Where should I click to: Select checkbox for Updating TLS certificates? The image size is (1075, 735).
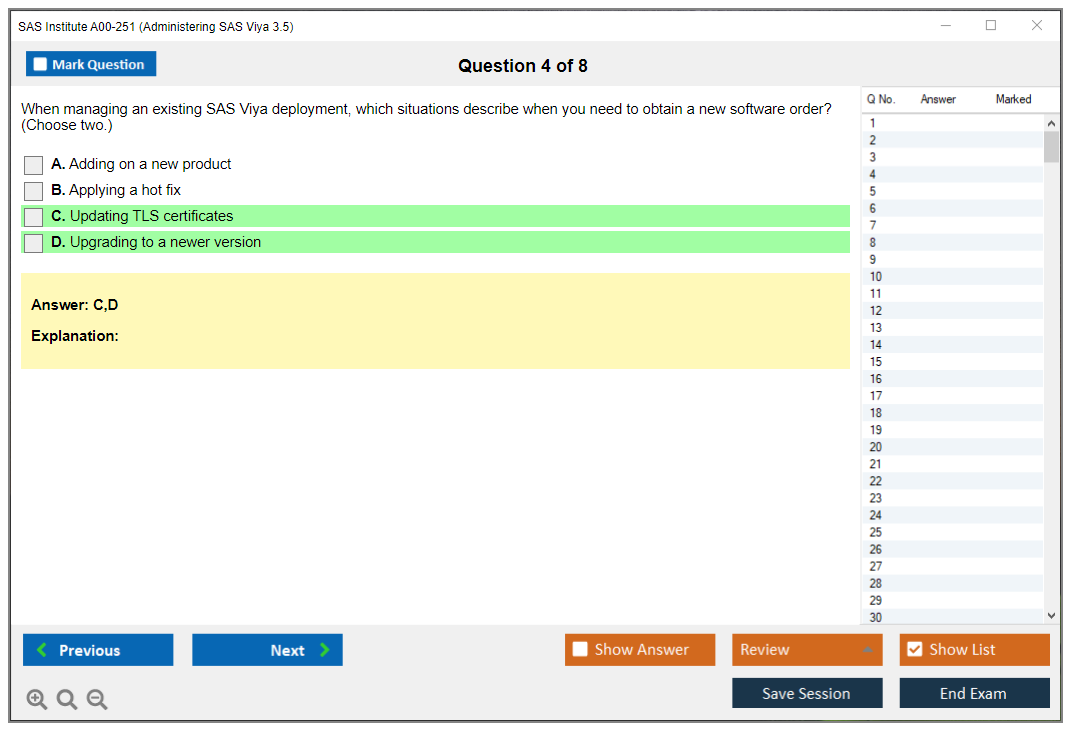click(33, 217)
